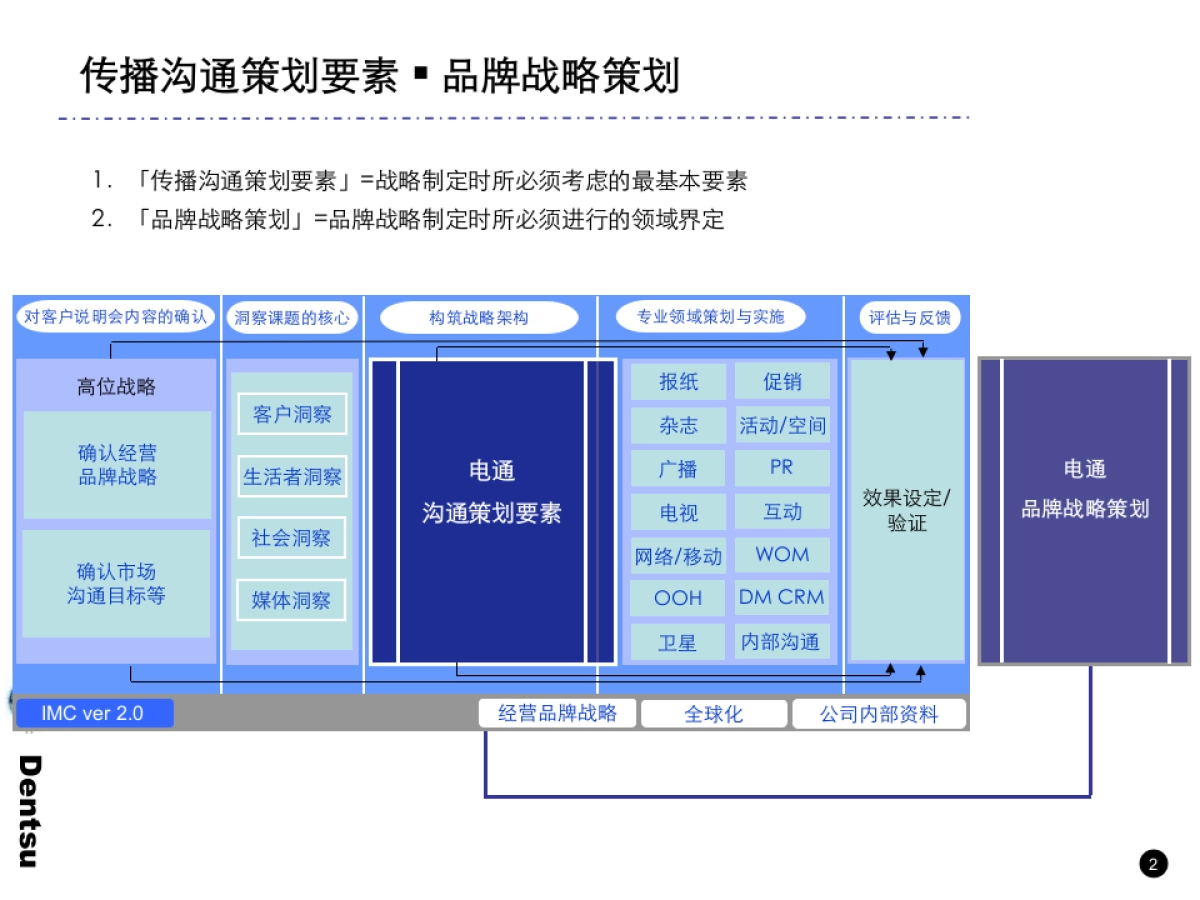Viewport: 1200px width, 900px height.
Task: Select the 网络/移动 media box
Action: [x=679, y=555]
